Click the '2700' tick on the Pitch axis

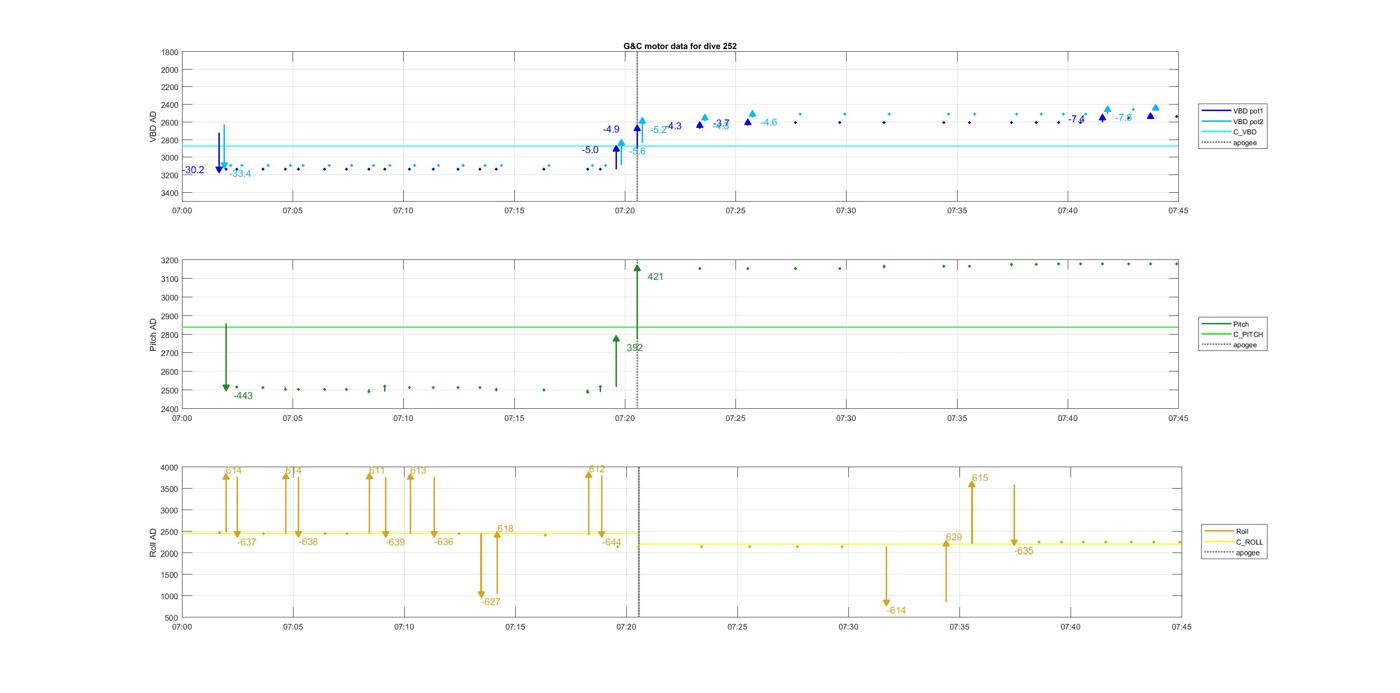tap(169, 353)
